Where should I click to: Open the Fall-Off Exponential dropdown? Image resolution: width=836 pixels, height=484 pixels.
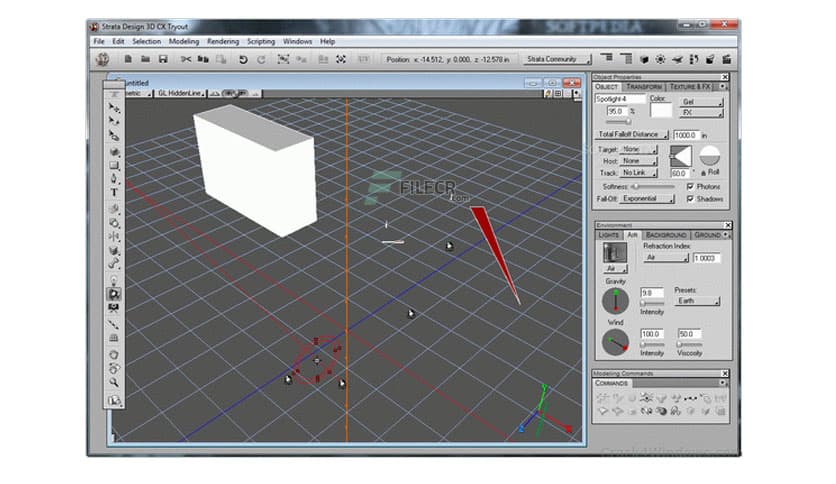click(647, 199)
